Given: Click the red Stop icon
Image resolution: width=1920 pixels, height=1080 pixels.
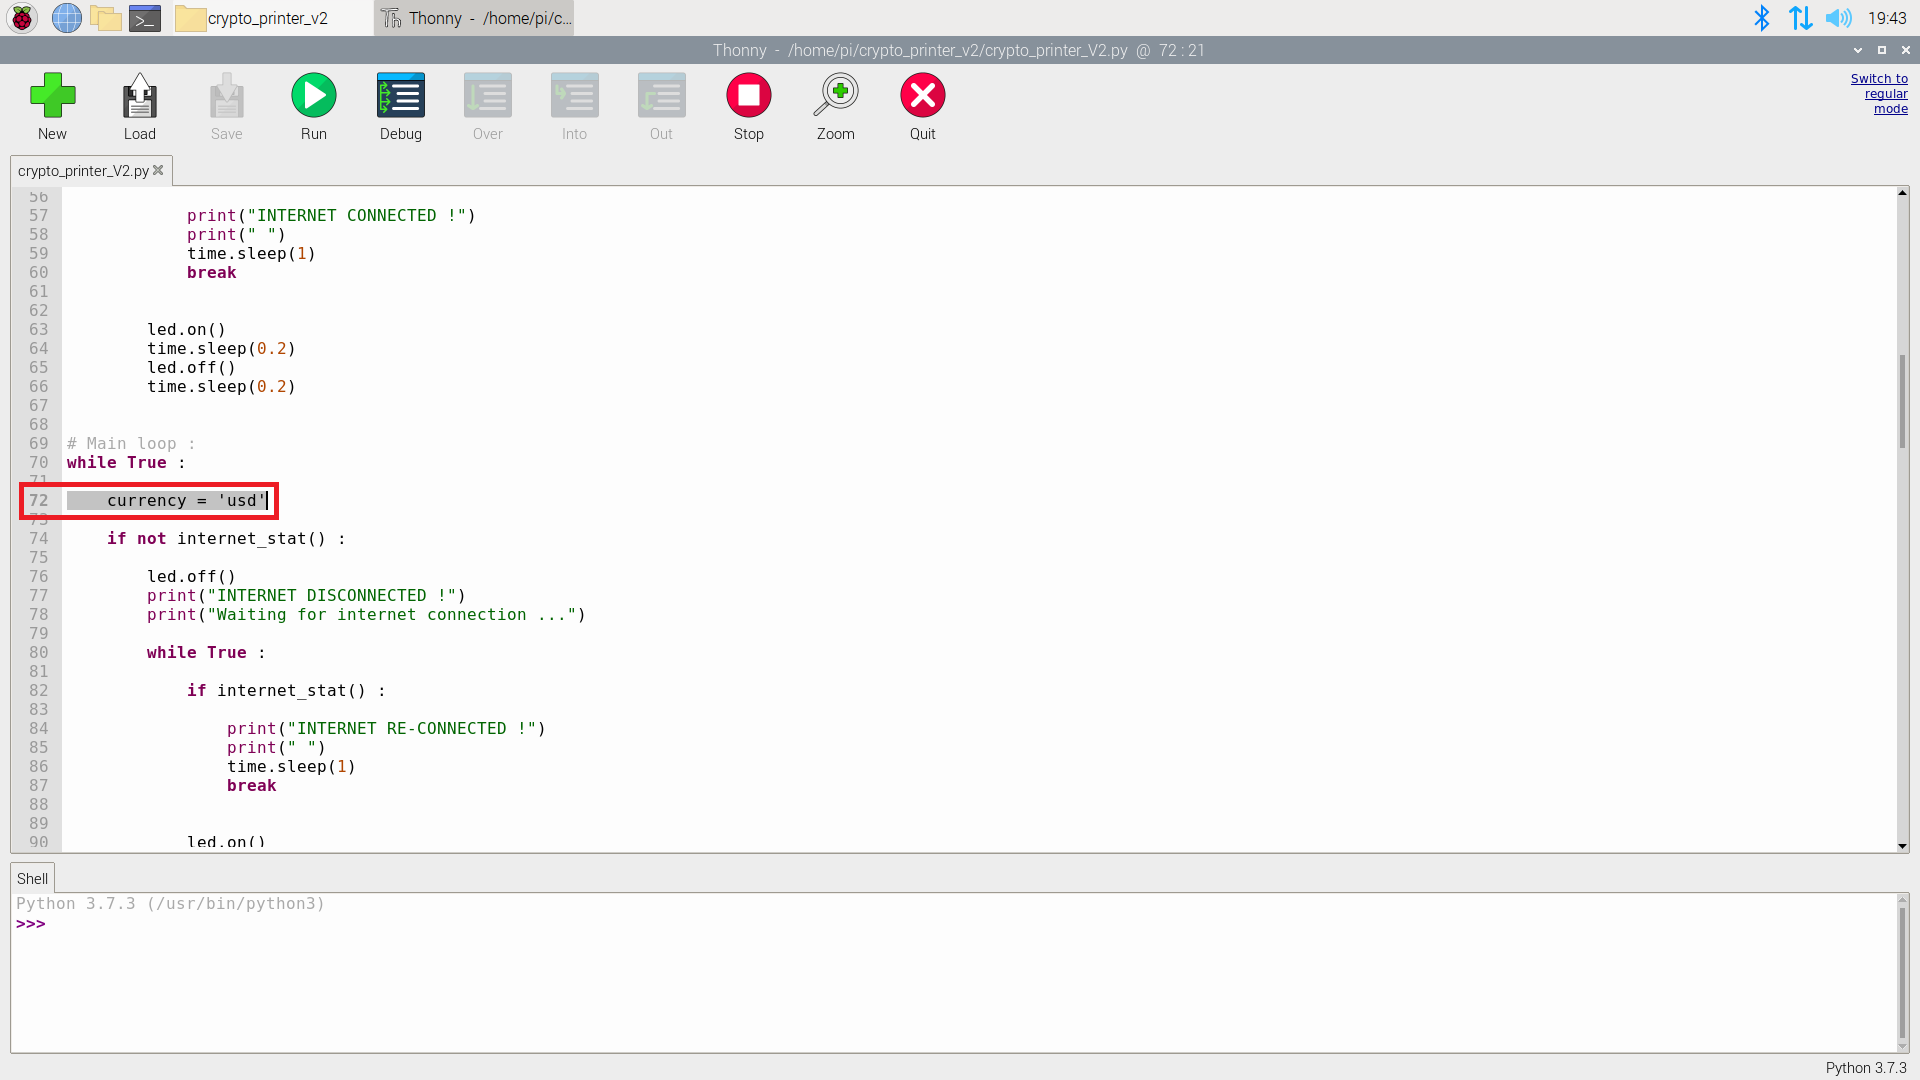Looking at the screenshot, I should [x=748, y=96].
